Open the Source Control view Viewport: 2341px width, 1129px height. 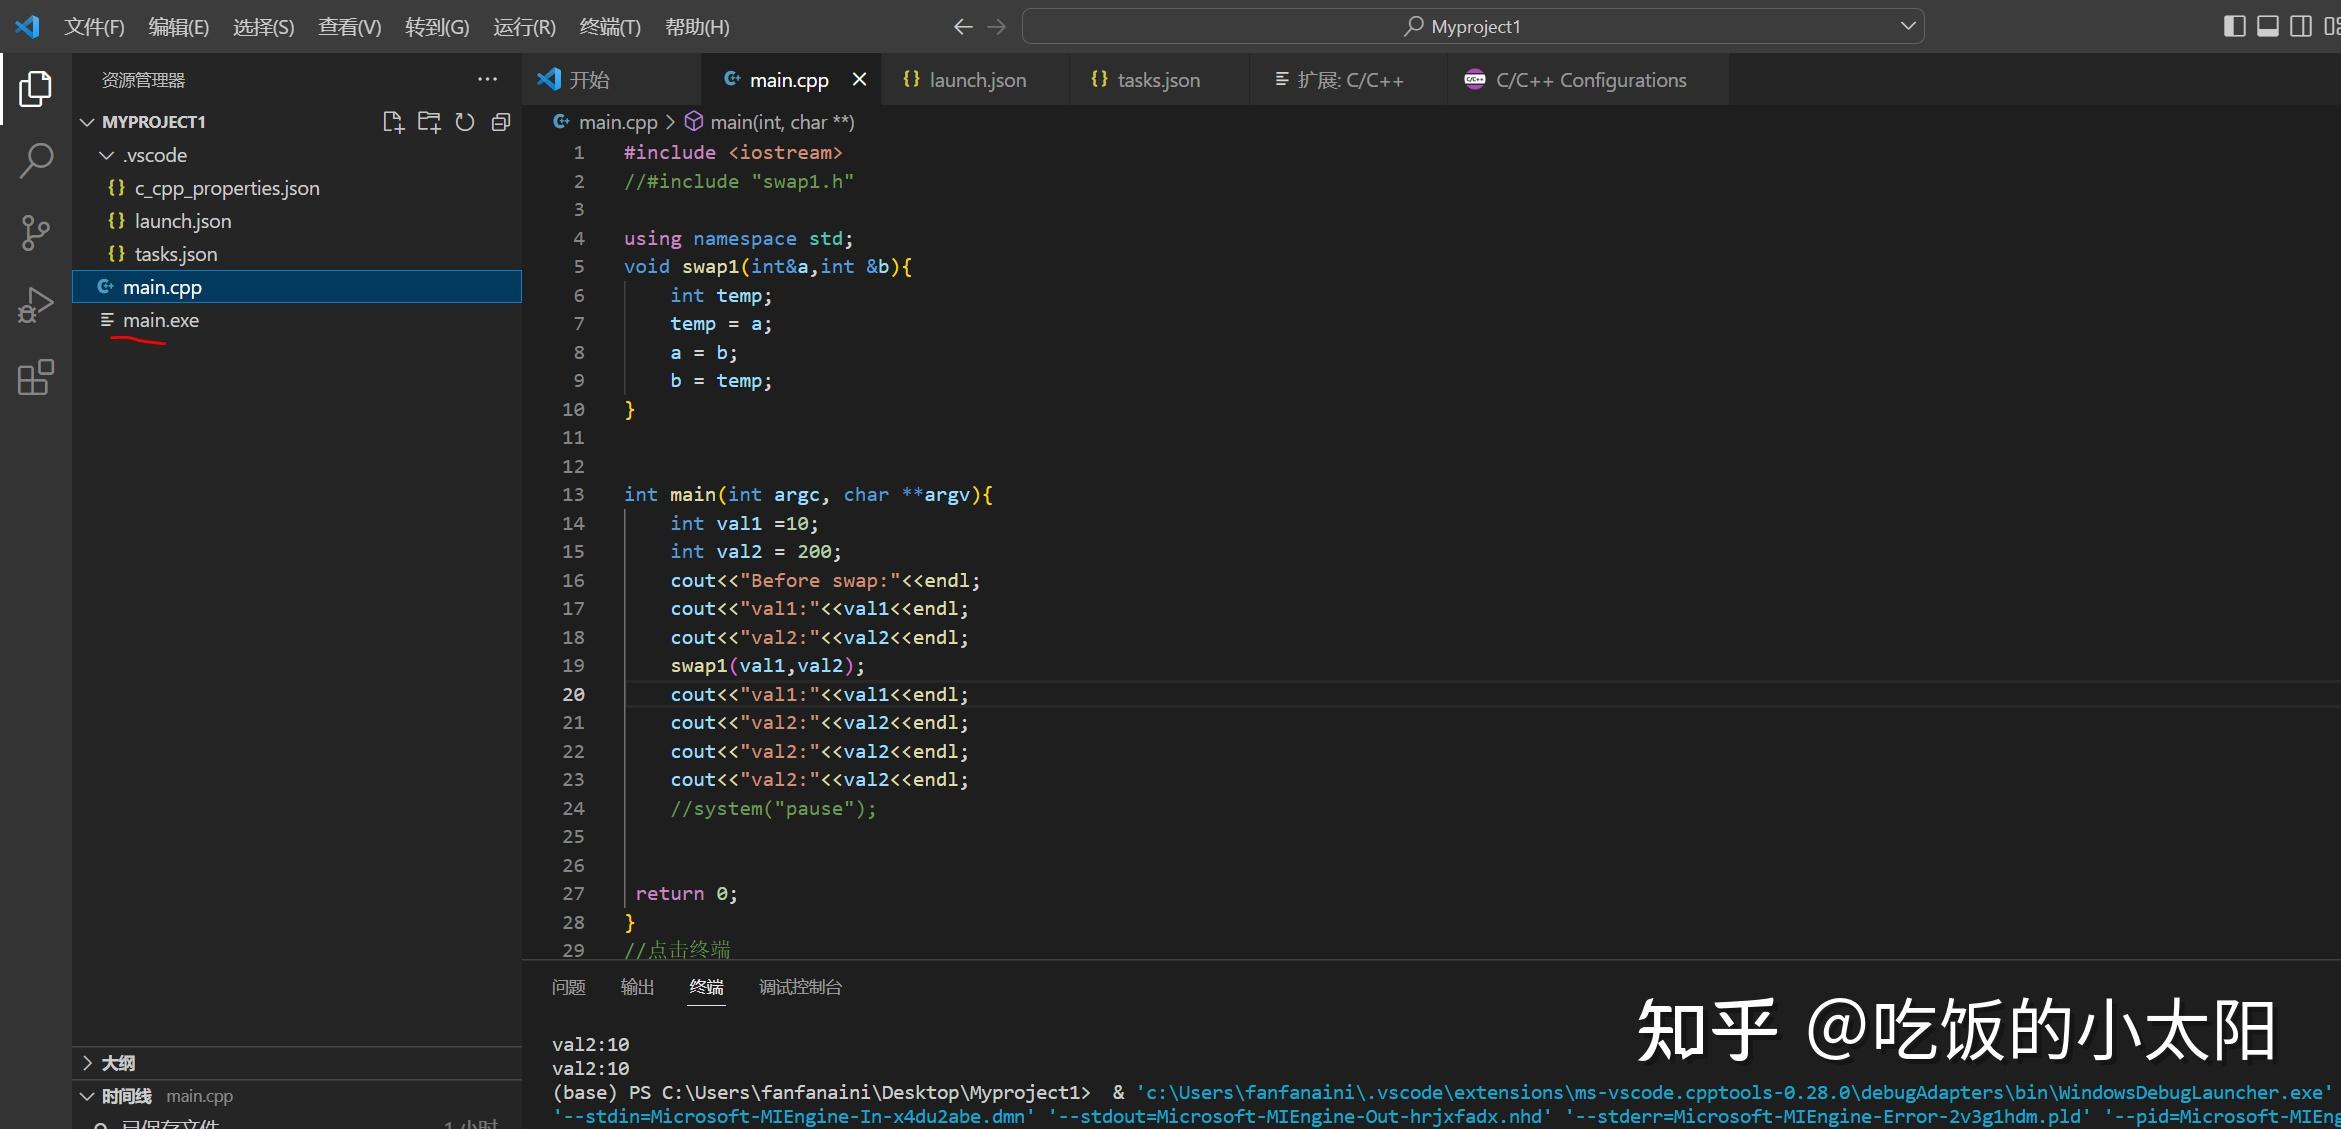pos(35,233)
